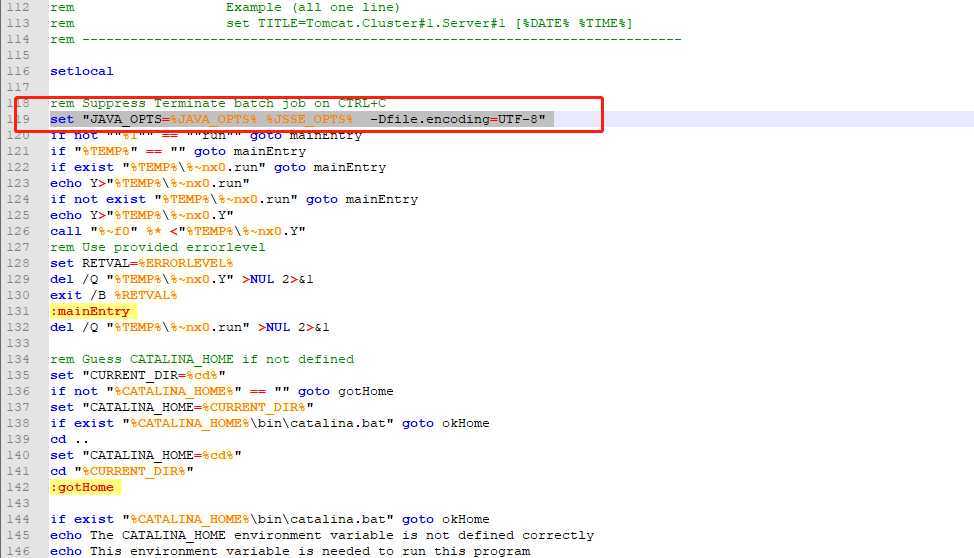Click 'set "CATALINA_HOME=%cd%"' on line 140

pos(146,455)
